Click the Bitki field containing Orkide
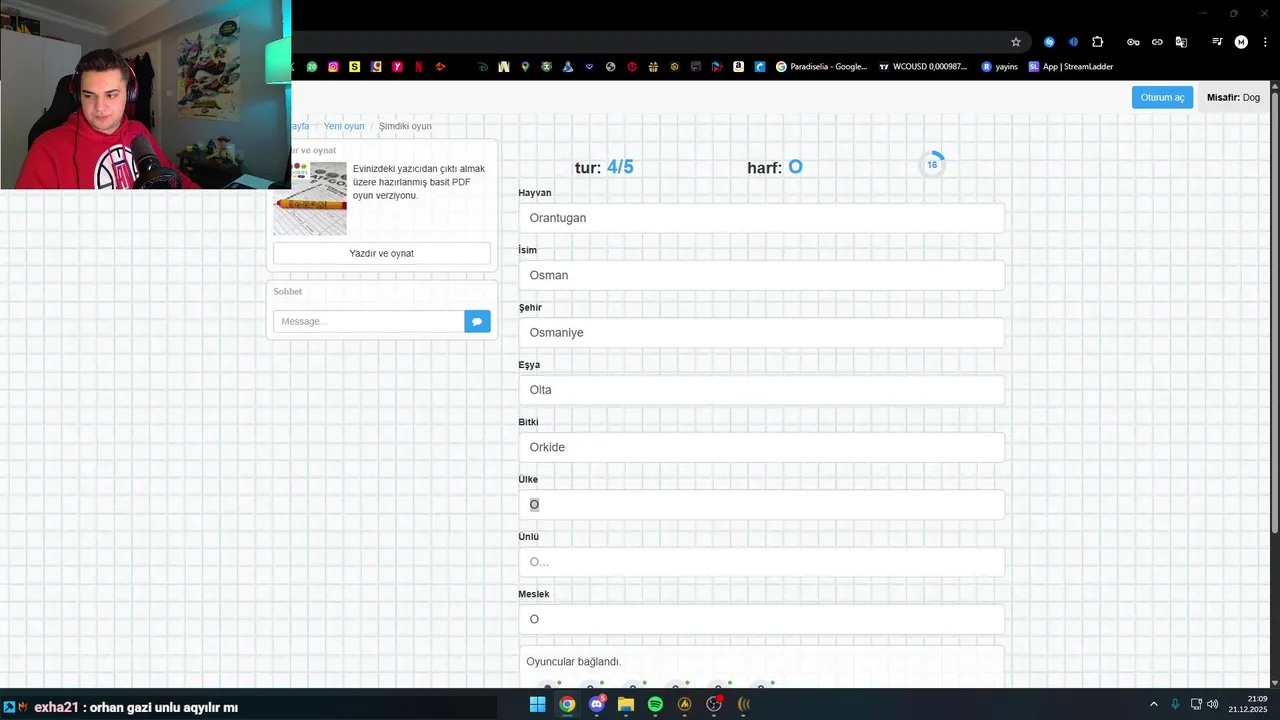 pos(761,447)
